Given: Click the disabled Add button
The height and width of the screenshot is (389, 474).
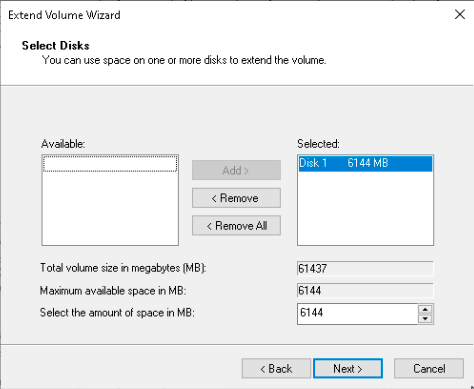Looking at the screenshot, I should point(236,170).
